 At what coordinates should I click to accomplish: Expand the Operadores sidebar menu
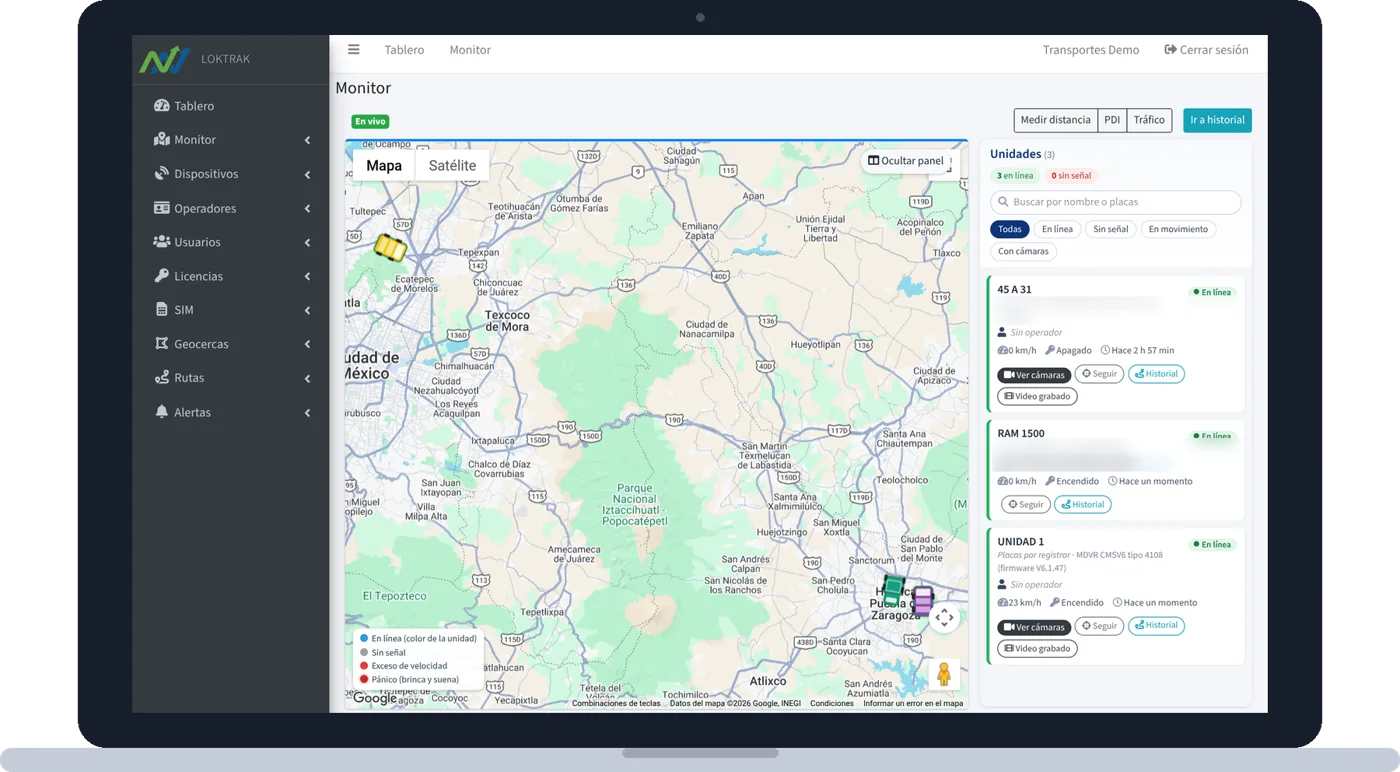click(x=231, y=208)
